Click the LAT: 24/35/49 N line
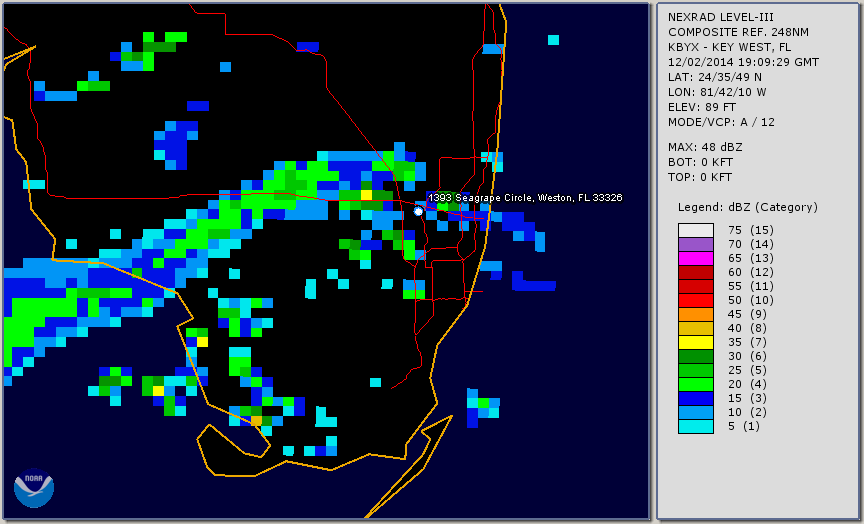 715,77
